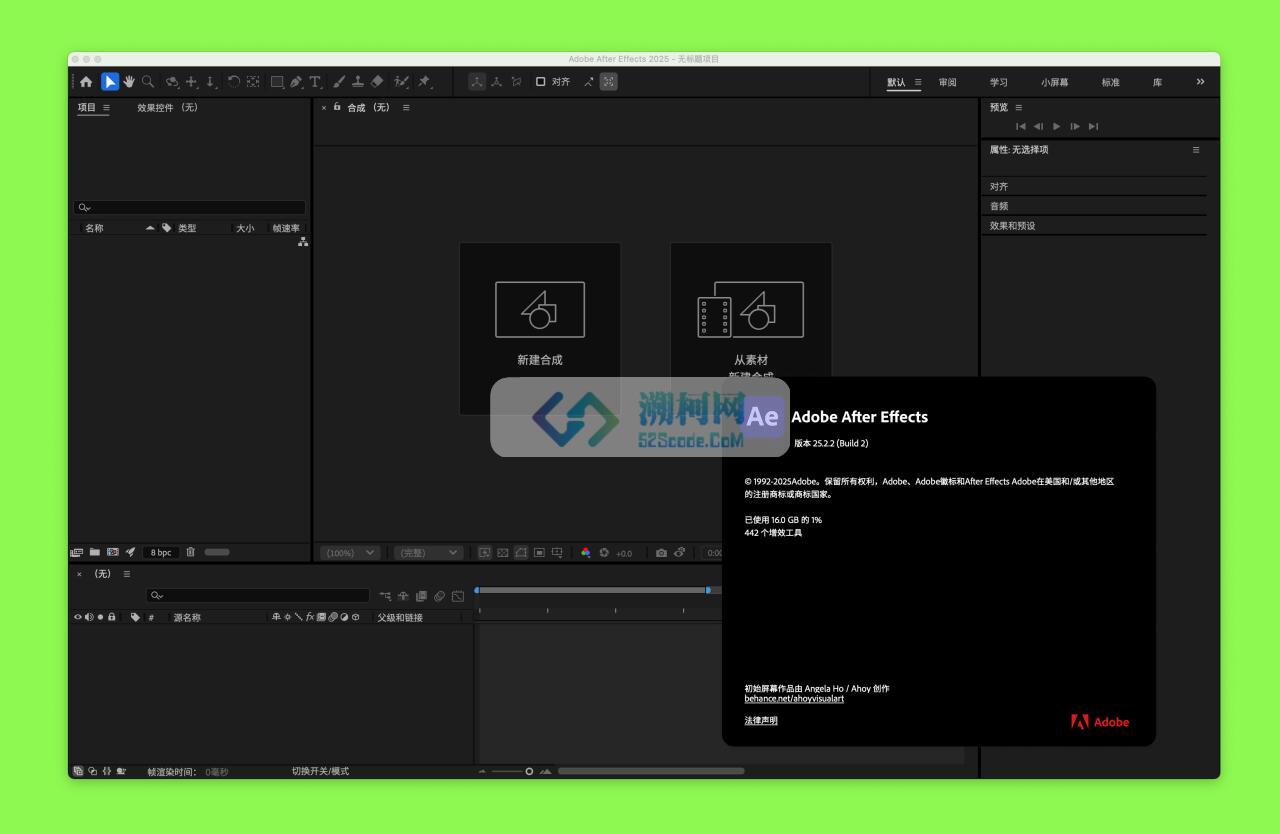
Task: Delete selected project items trash icon
Action: [190, 552]
